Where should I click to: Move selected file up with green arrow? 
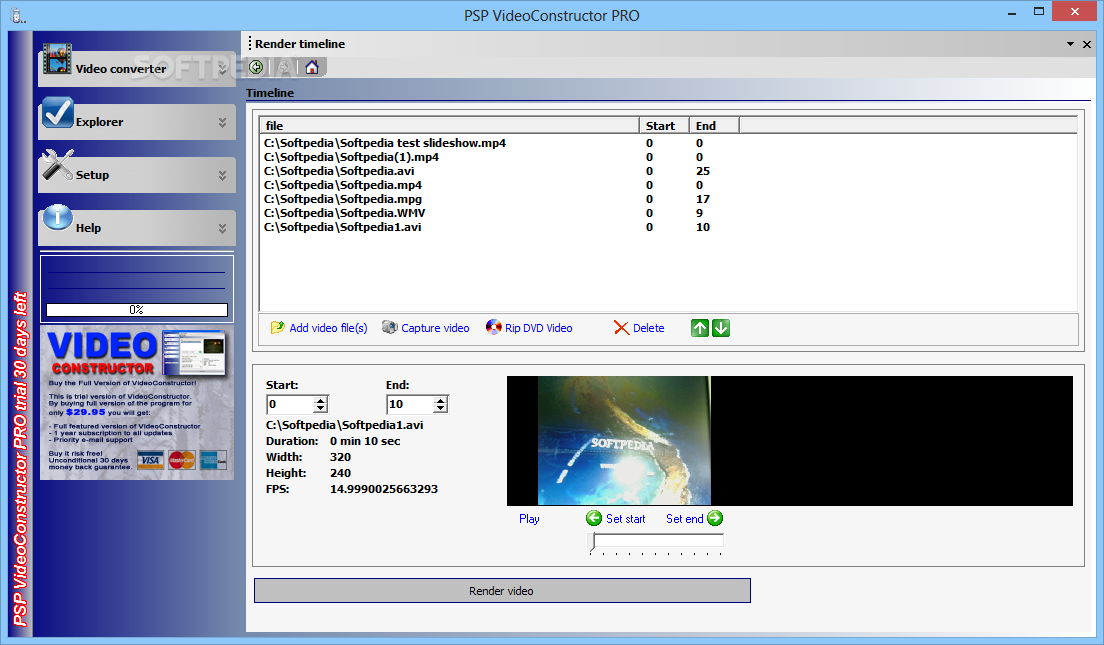tap(699, 328)
